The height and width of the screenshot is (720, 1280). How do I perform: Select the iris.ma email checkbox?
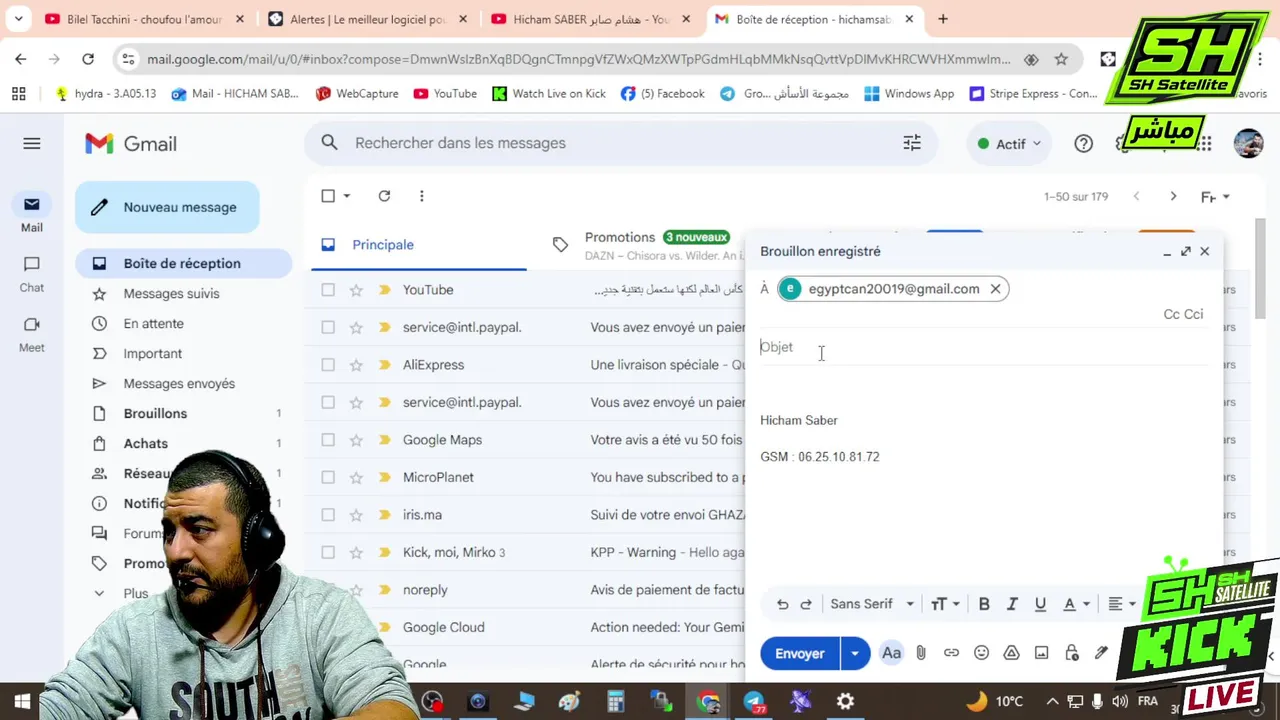pos(328,515)
